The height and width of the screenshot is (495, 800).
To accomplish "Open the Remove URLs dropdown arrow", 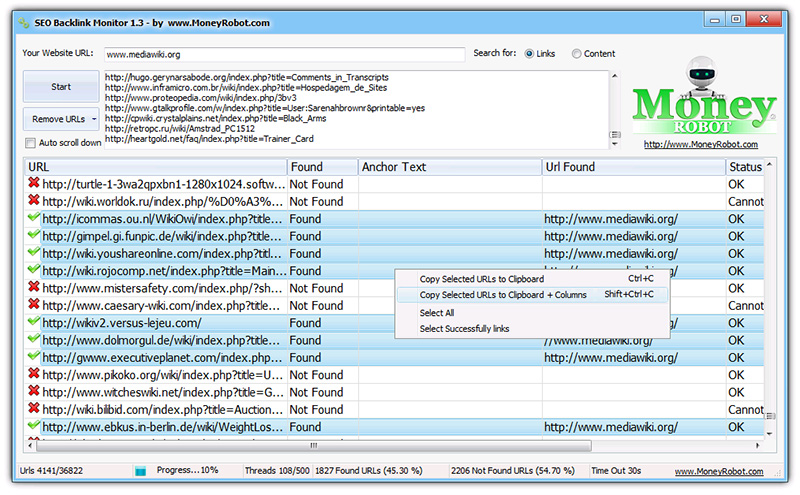I will 94,119.
